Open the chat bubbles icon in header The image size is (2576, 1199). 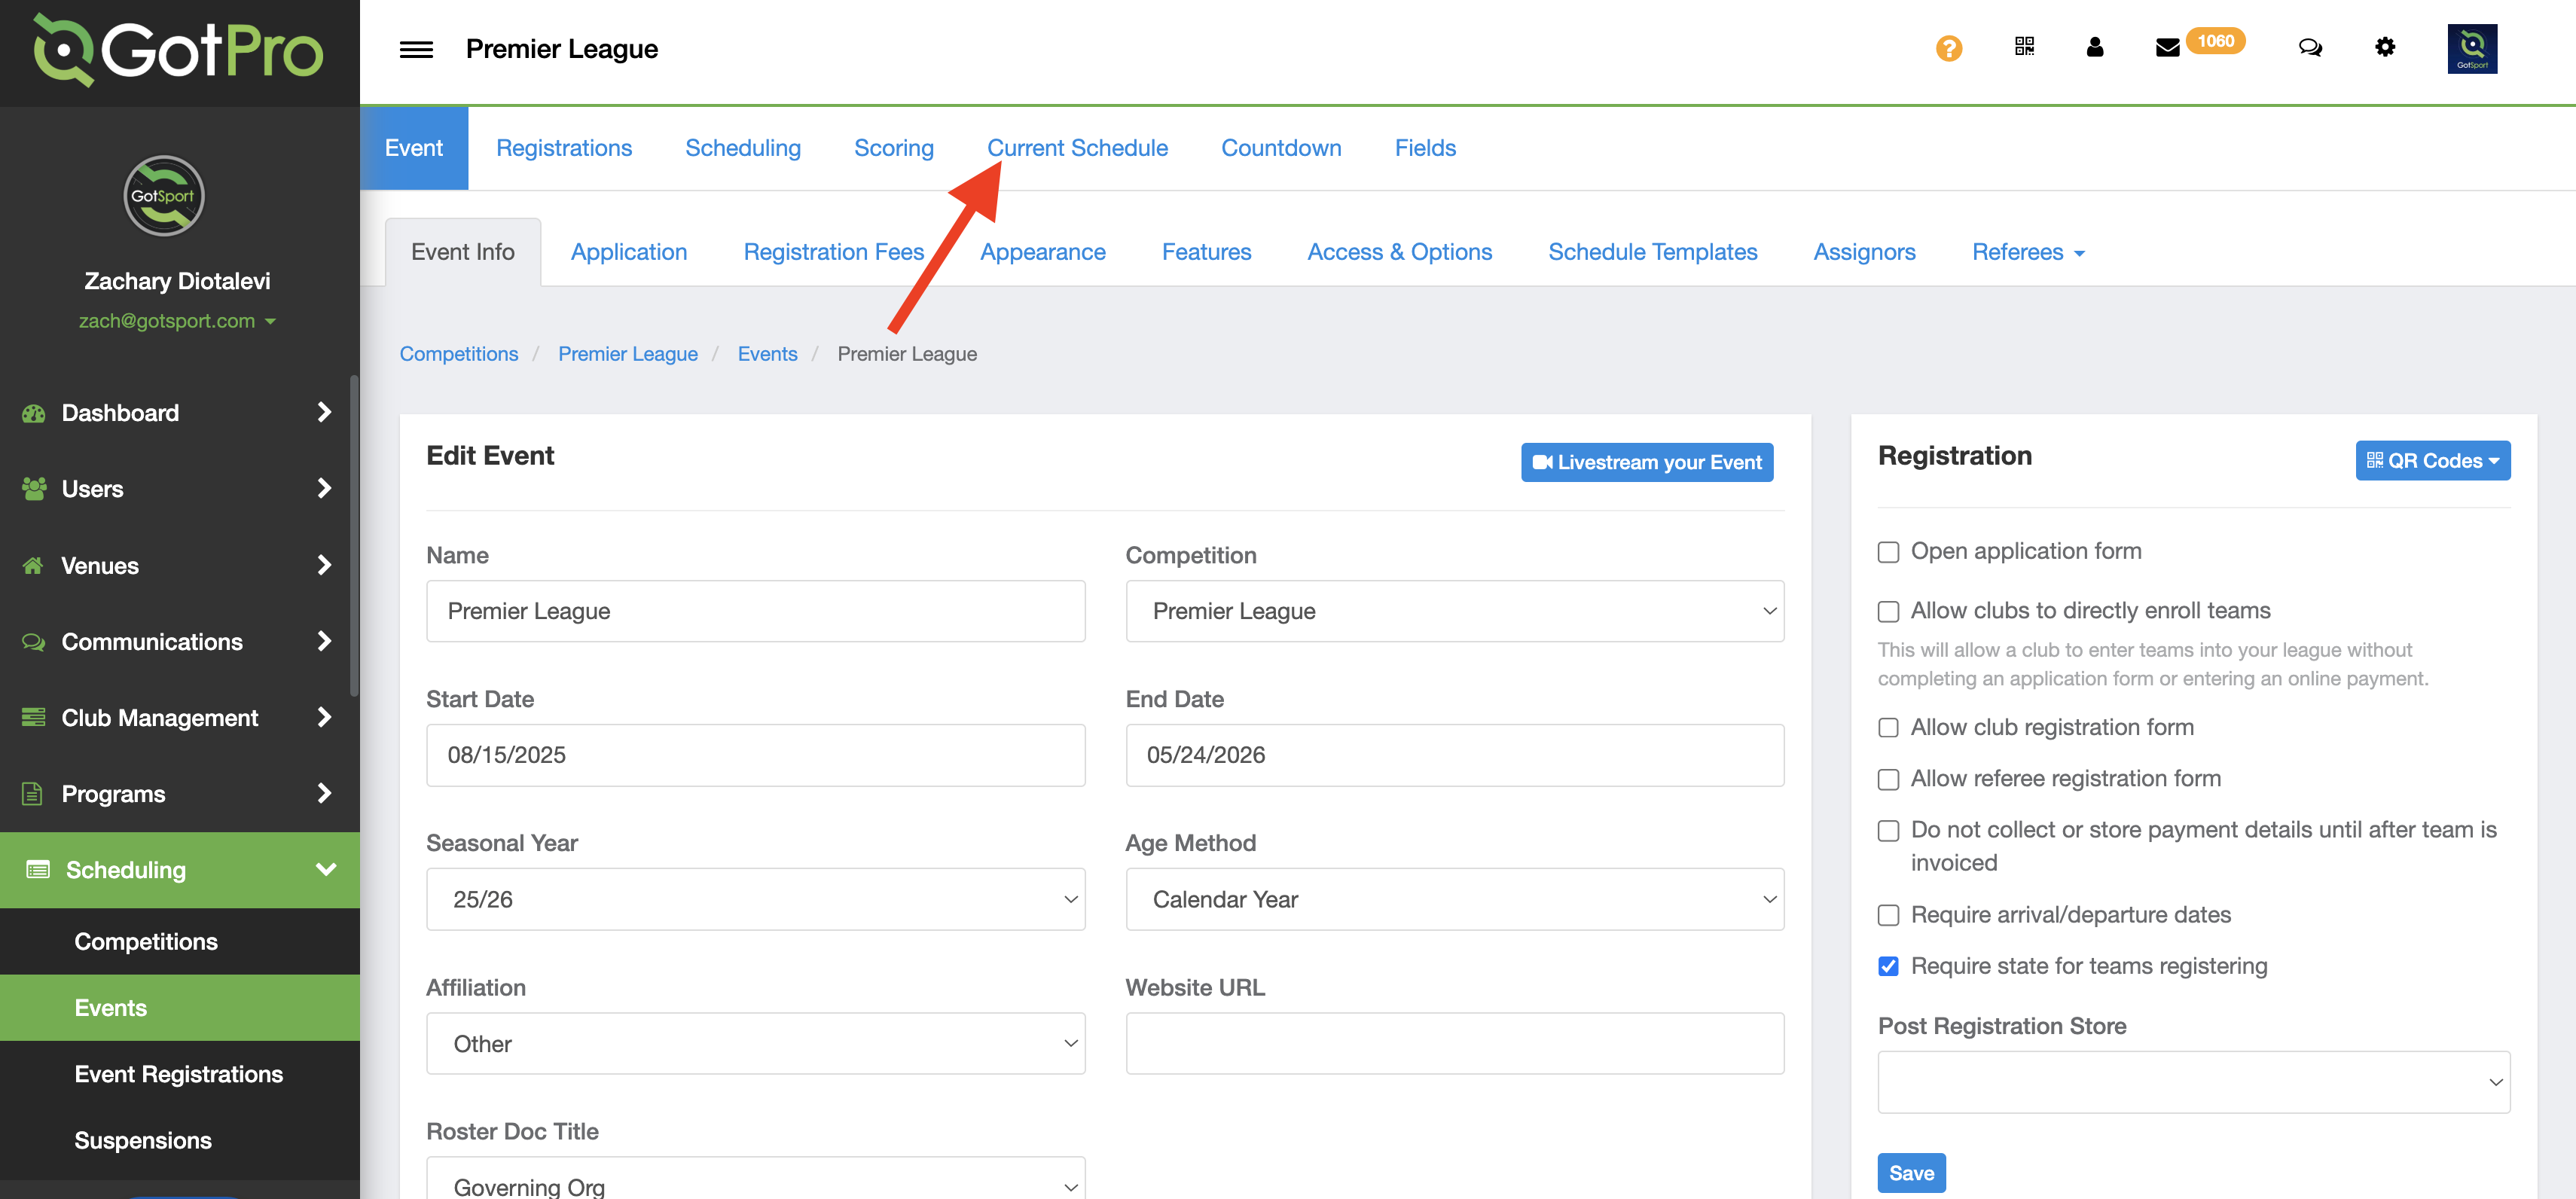click(x=2309, y=47)
